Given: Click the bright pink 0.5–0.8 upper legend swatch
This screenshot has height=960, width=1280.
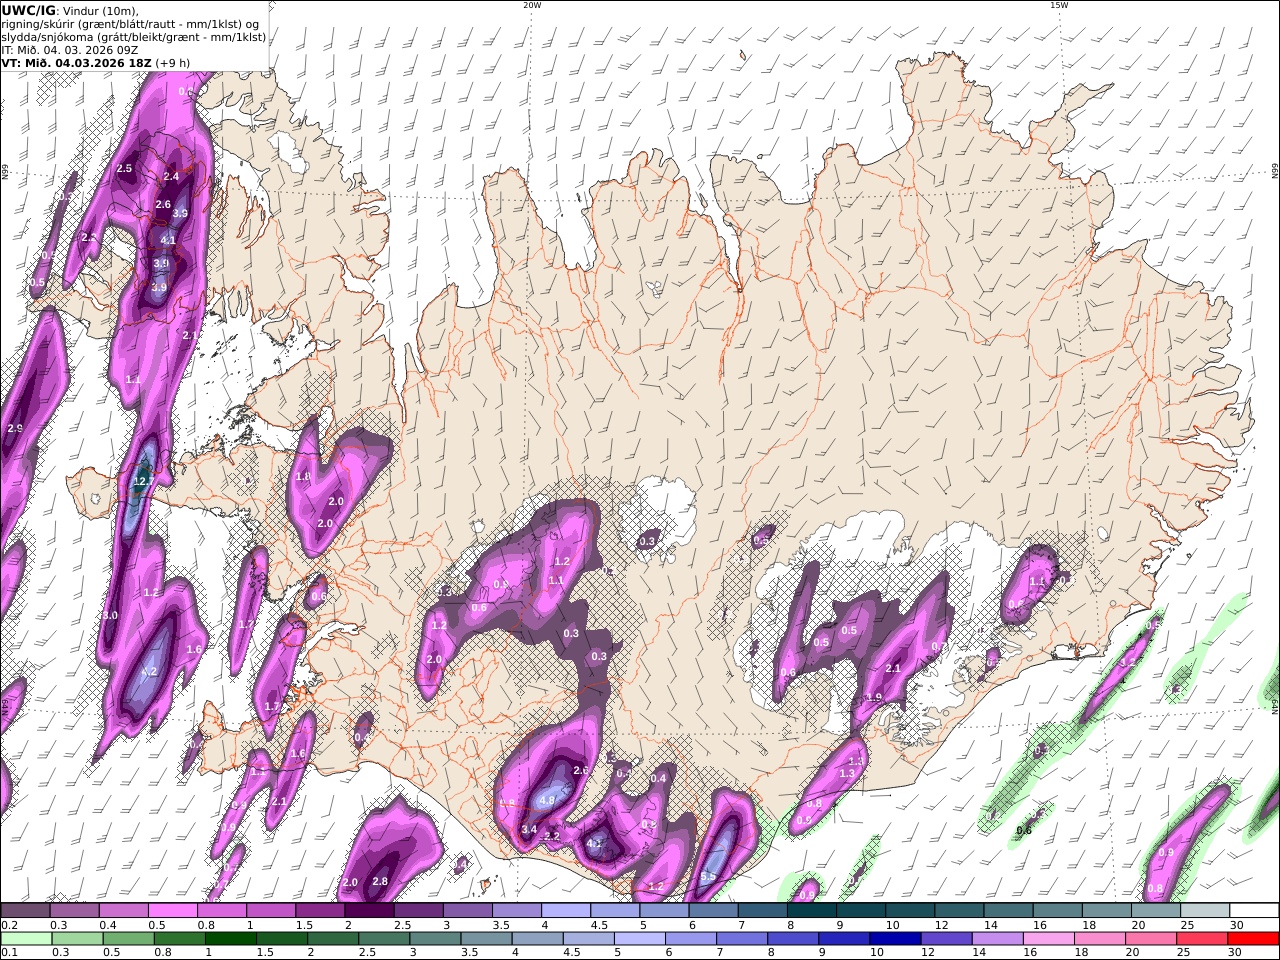Looking at the screenshot, I should click(x=172, y=911).
